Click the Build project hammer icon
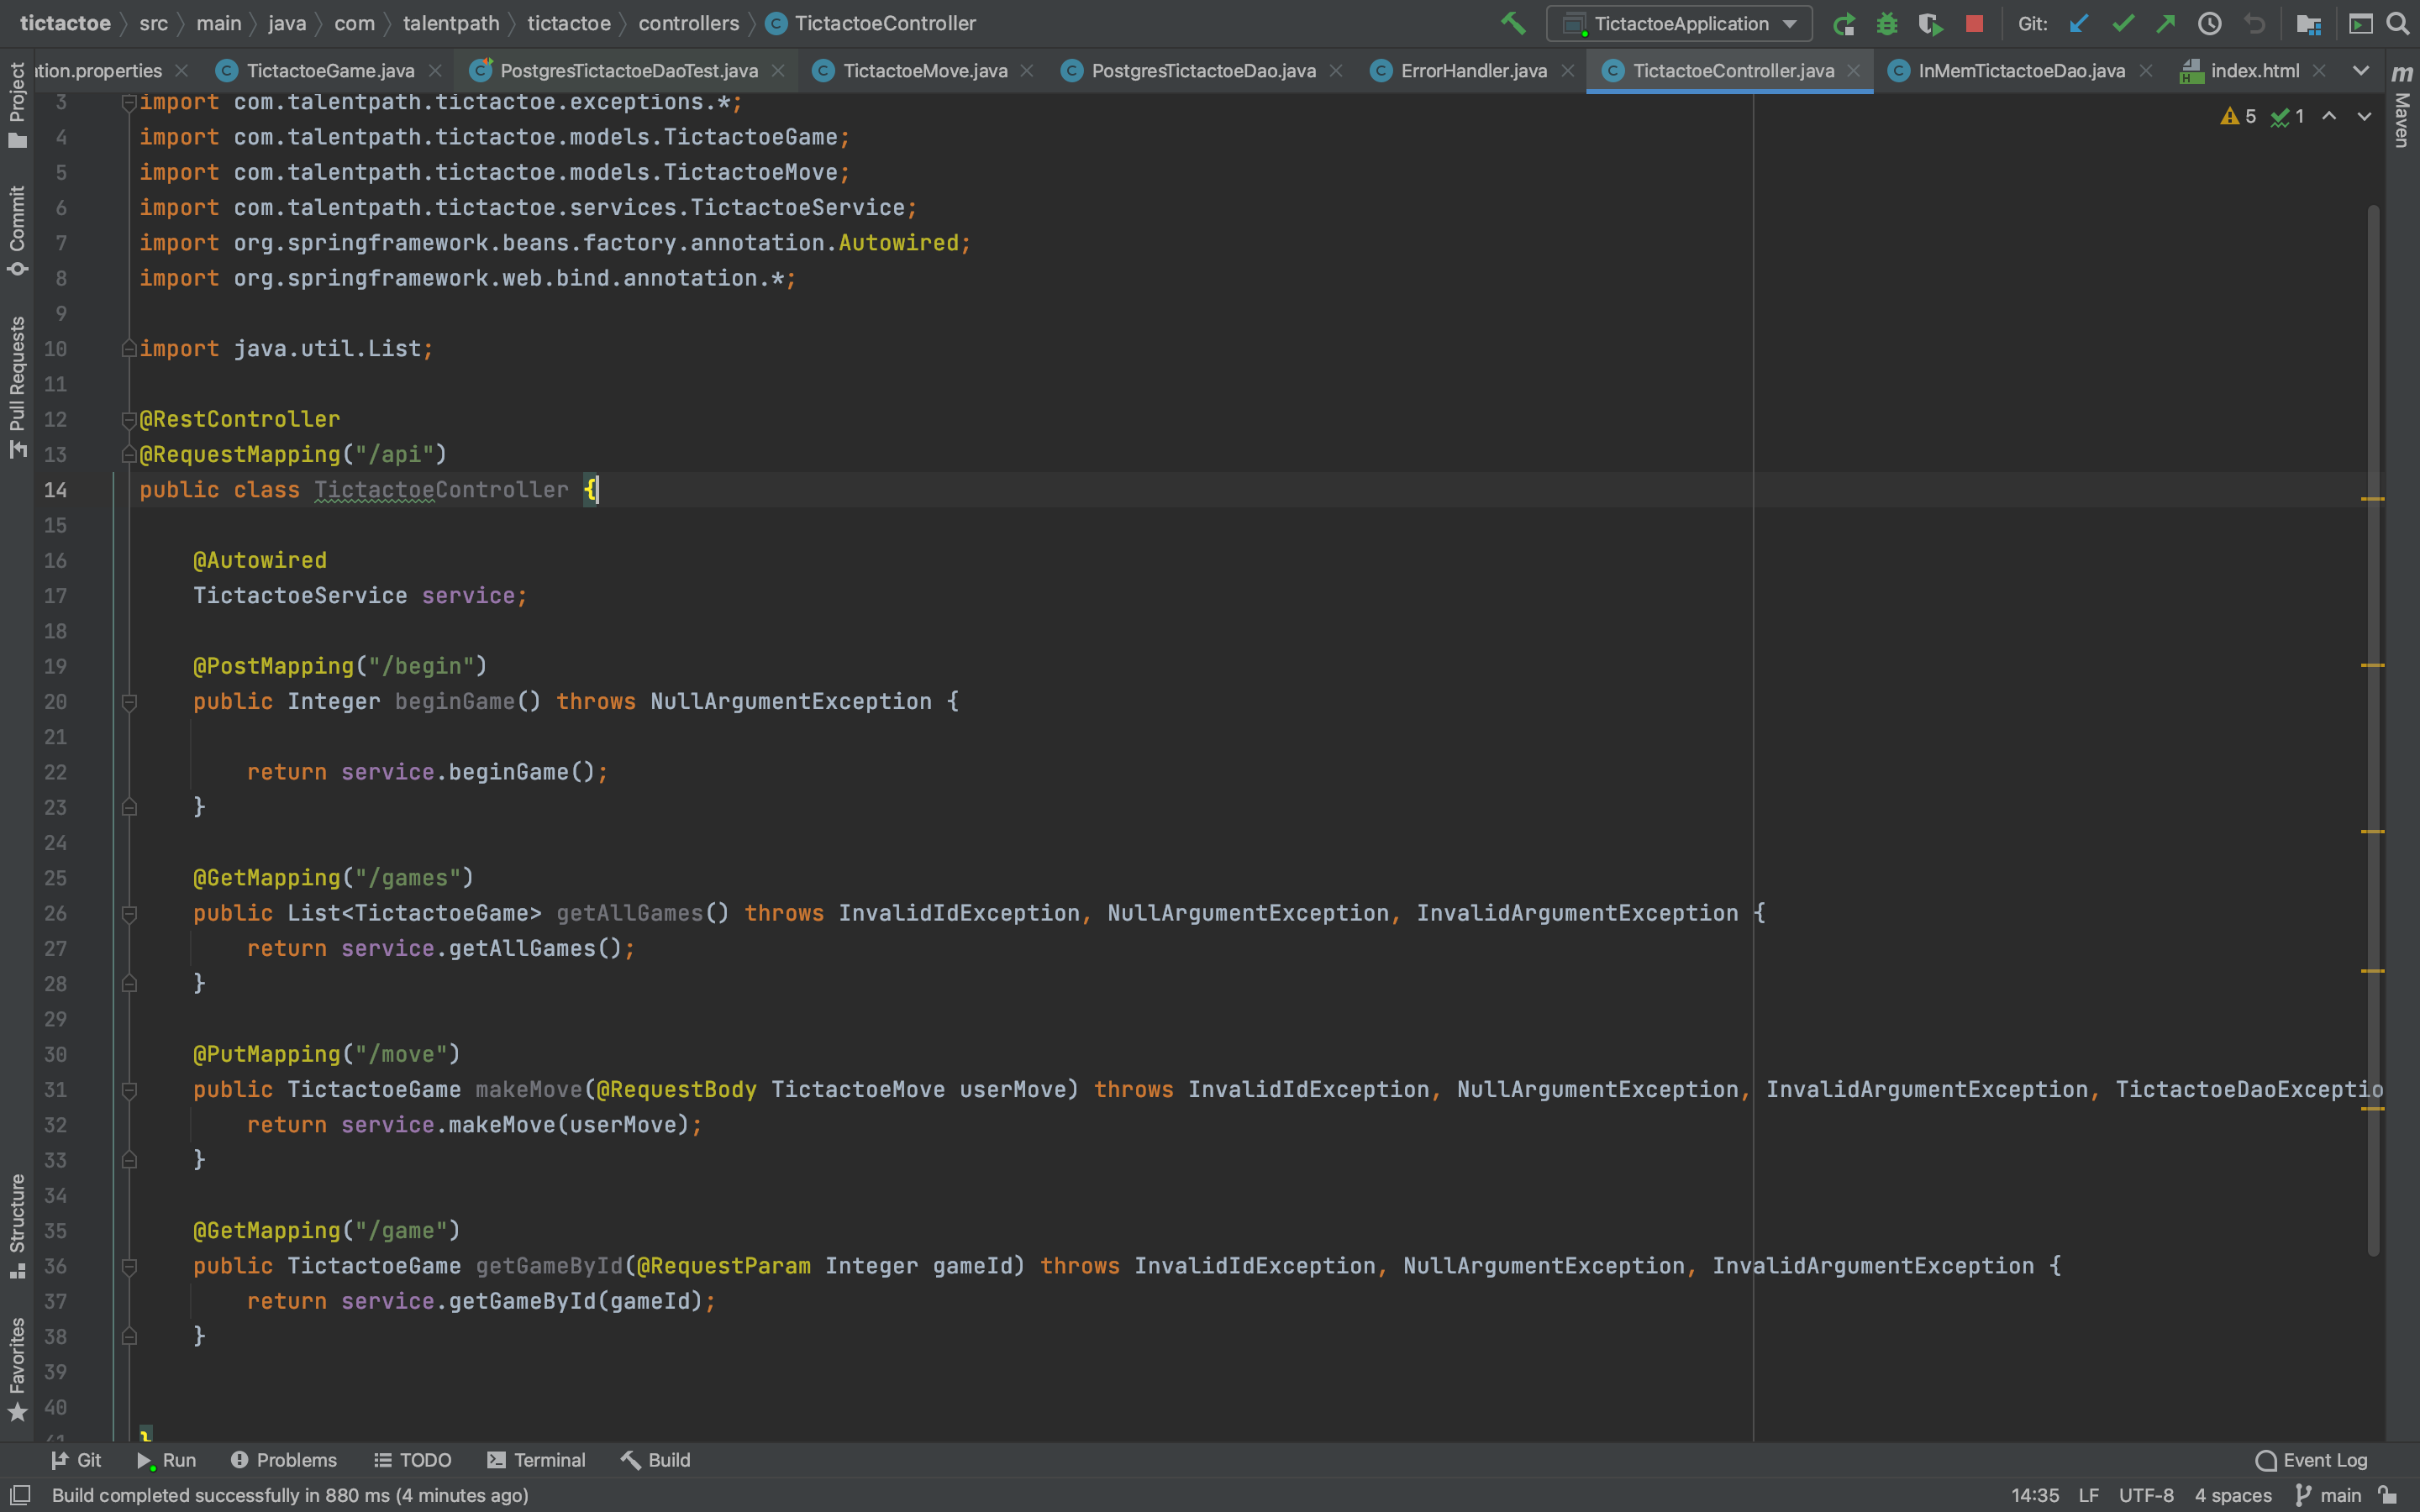 (1513, 23)
